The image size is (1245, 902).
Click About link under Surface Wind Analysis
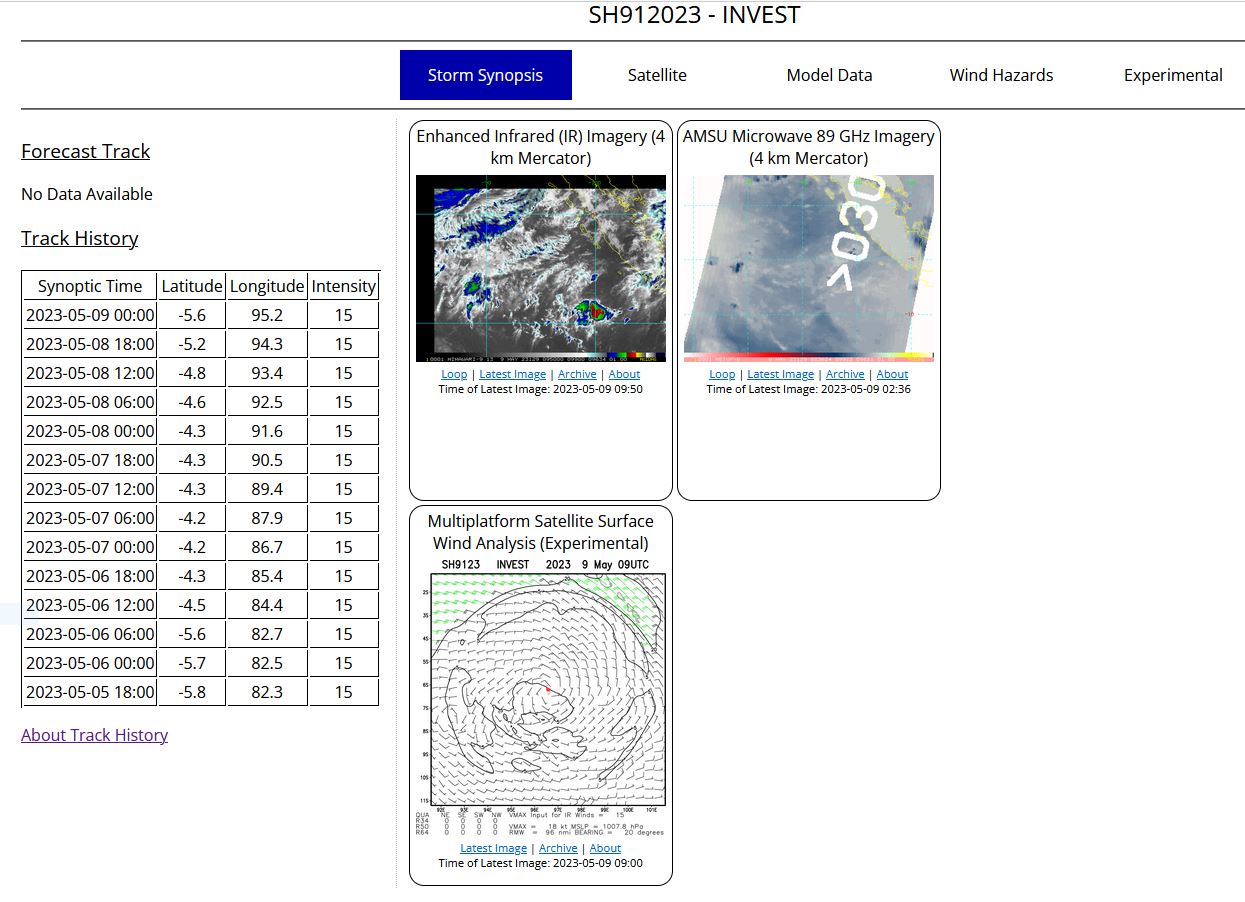tap(605, 848)
